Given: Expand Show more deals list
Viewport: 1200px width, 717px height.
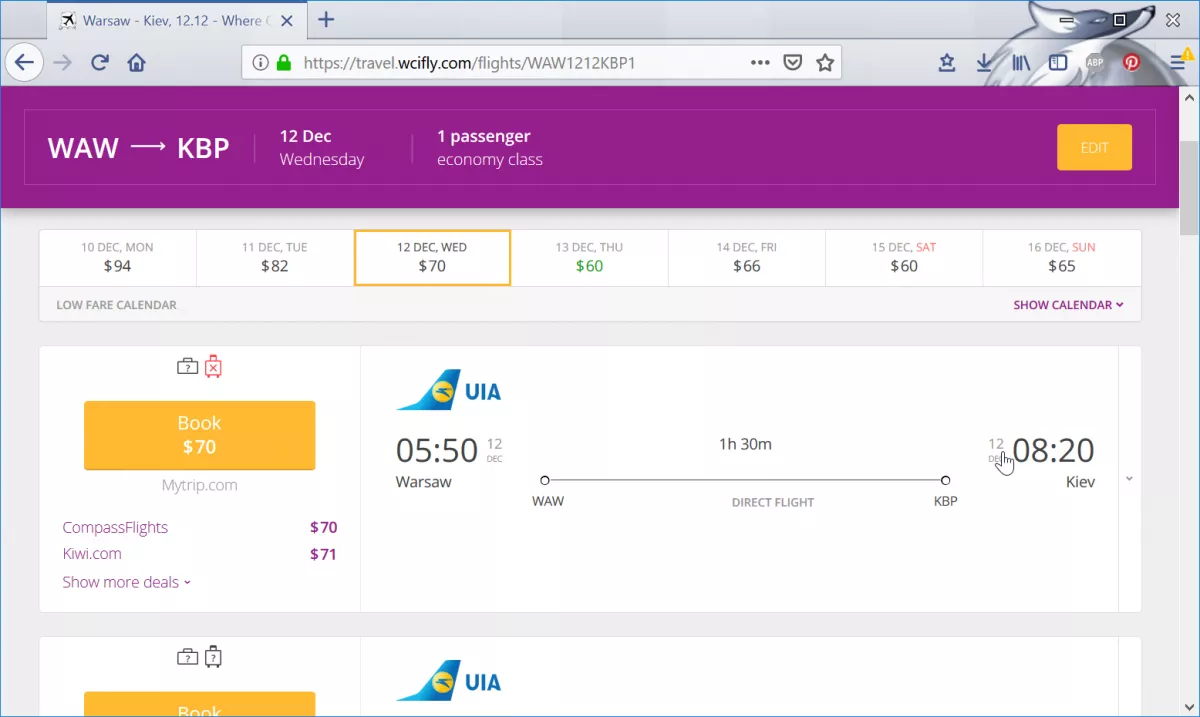Looking at the screenshot, I should [126, 582].
